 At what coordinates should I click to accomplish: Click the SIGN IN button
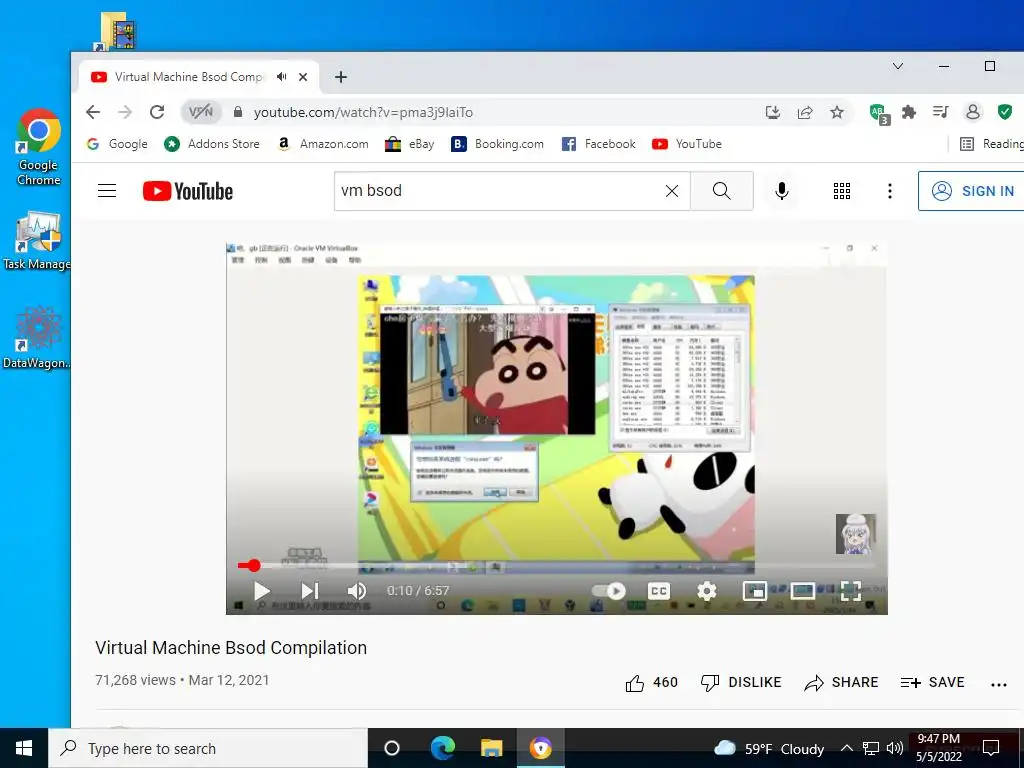point(972,191)
